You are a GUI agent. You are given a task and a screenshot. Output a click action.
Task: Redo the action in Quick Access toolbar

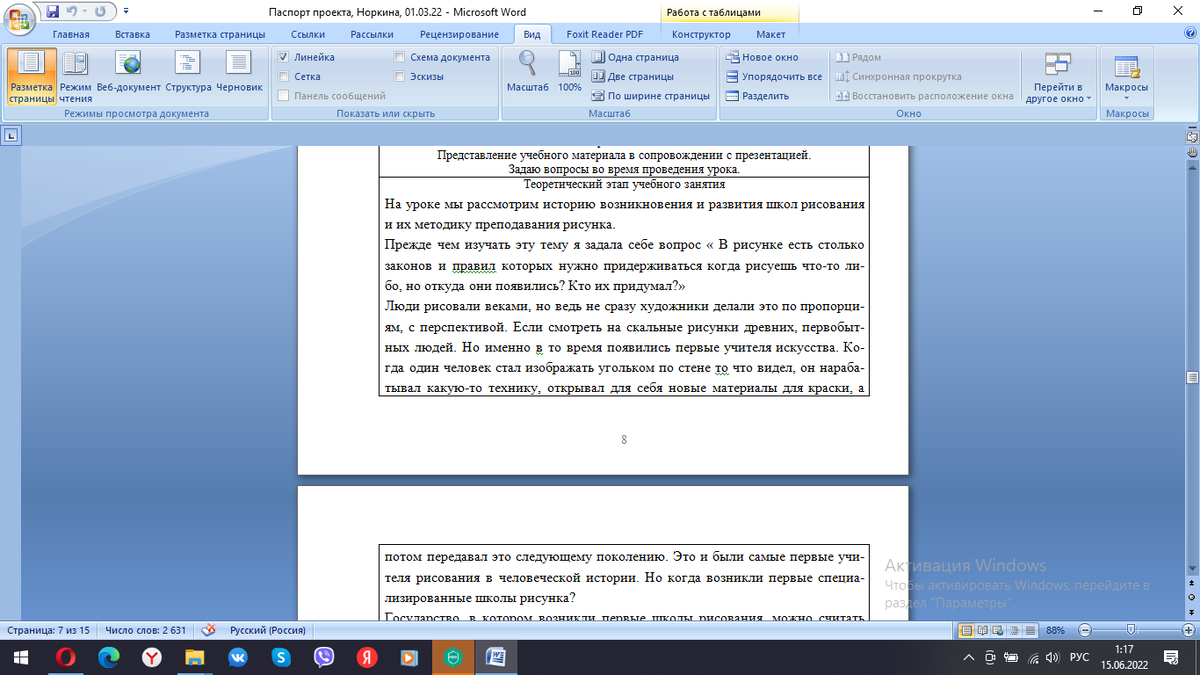pyautogui.click(x=101, y=11)
